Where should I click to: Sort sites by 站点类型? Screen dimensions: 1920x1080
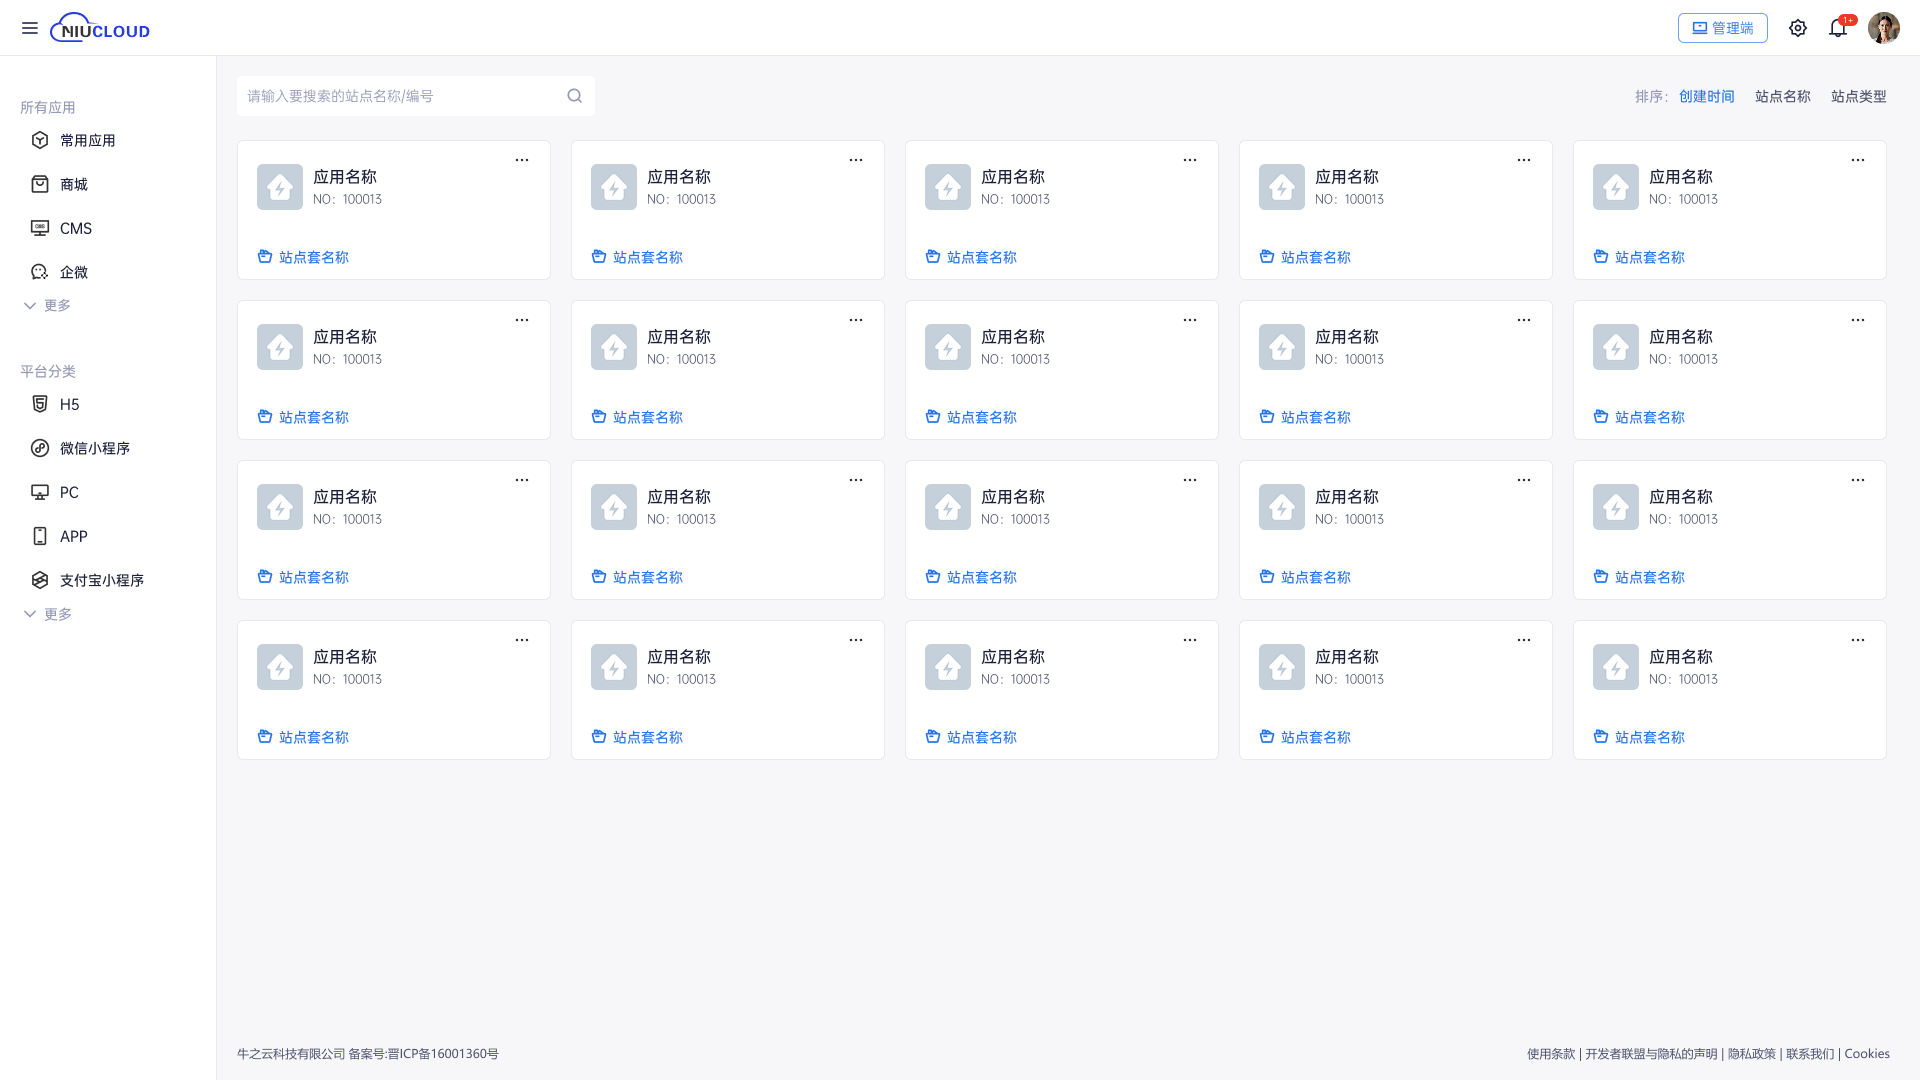tap(1858, 96)
